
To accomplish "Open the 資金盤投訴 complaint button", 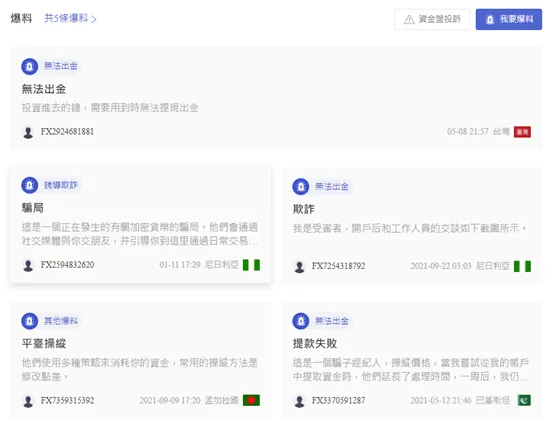I will (x=432, y=19).
